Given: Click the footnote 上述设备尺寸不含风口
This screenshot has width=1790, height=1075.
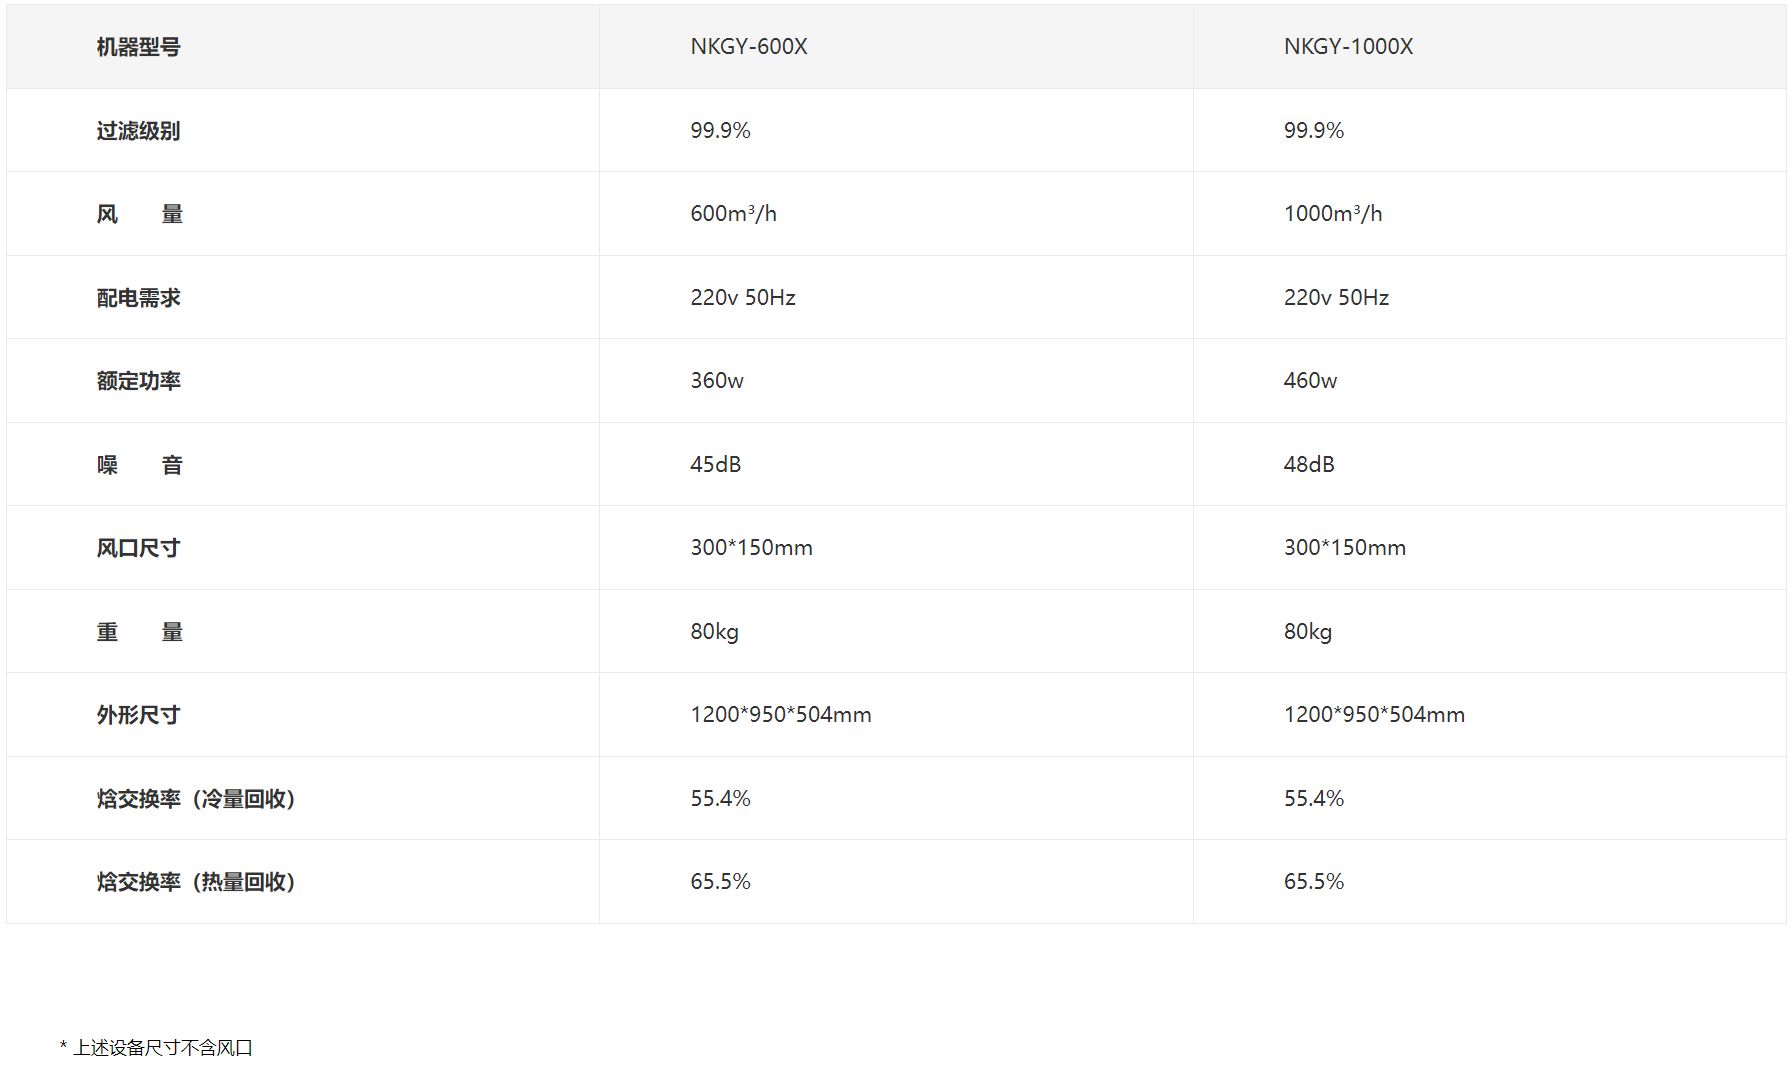Looking at the screenshot, I should coord(163,1048).
